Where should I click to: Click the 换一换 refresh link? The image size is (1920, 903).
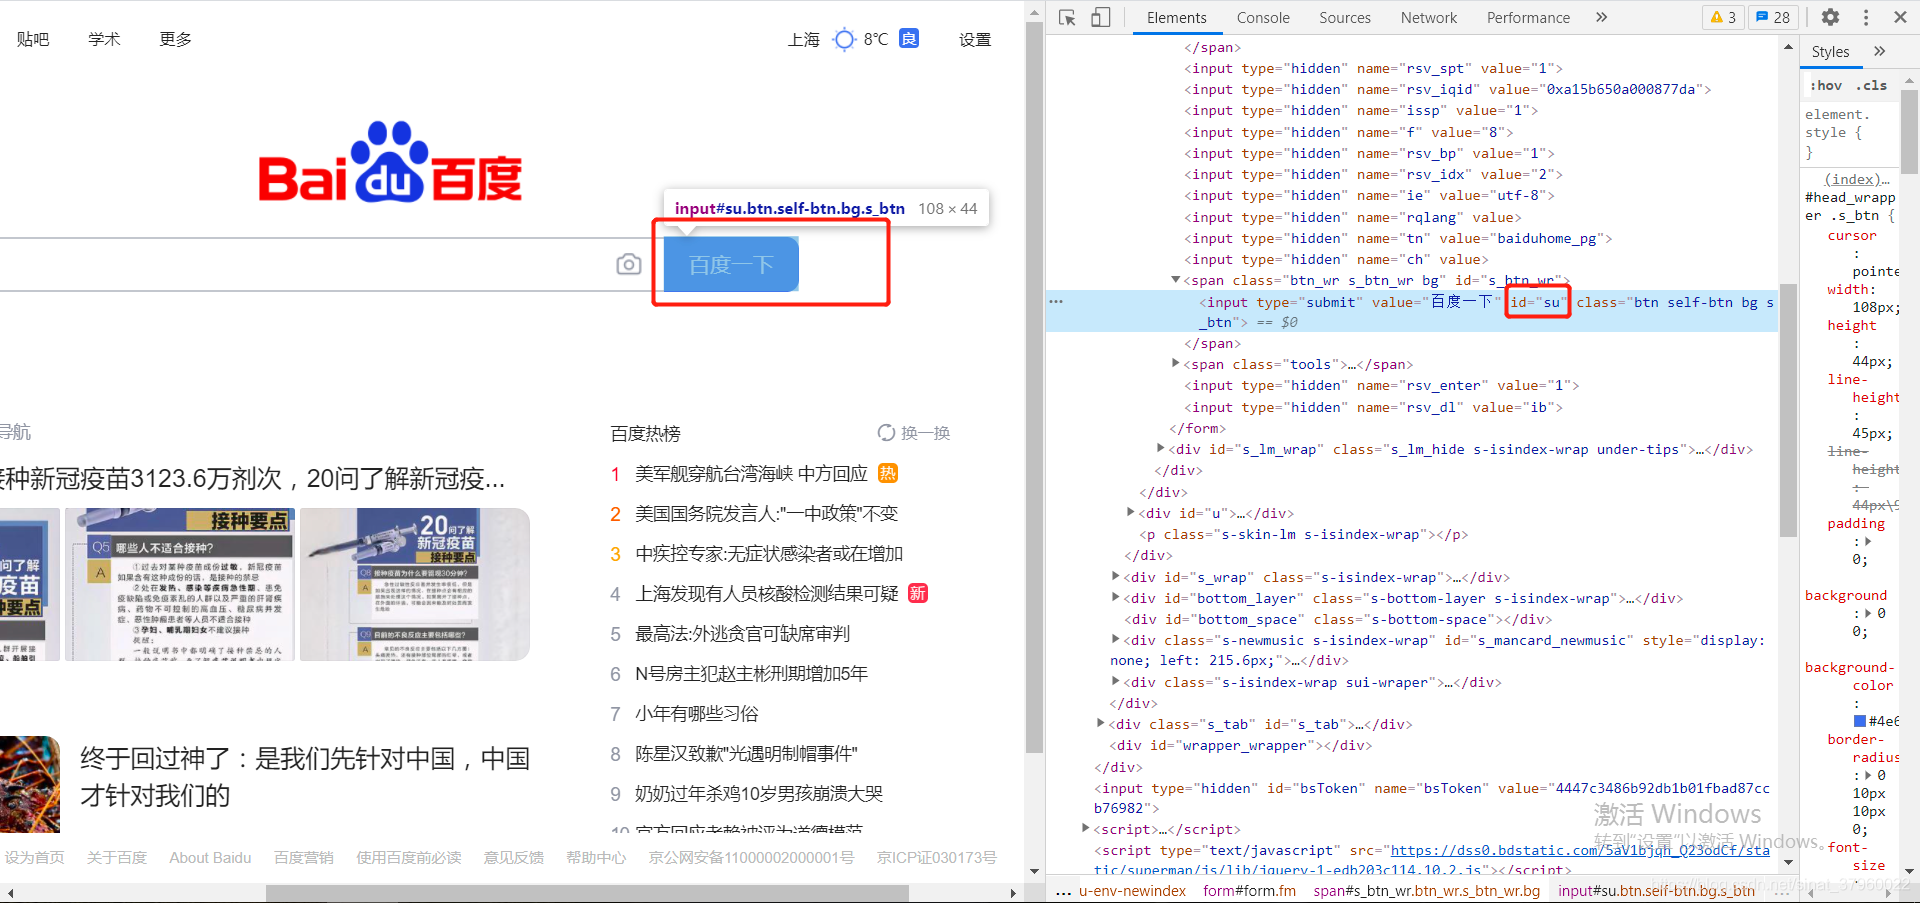[x=925, y=433]
